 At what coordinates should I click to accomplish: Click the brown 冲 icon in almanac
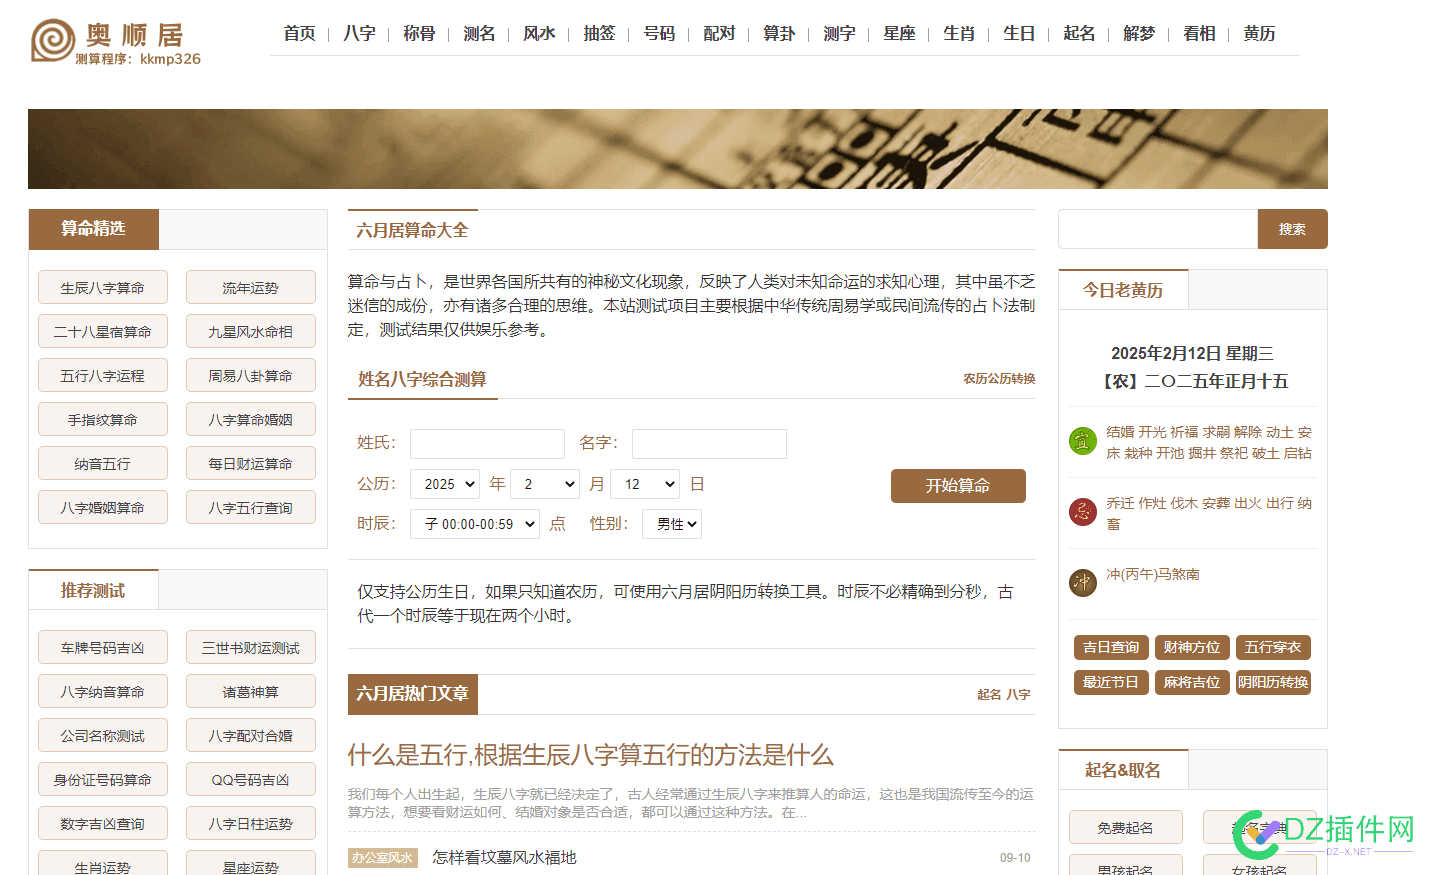(x=1083, y=582)
